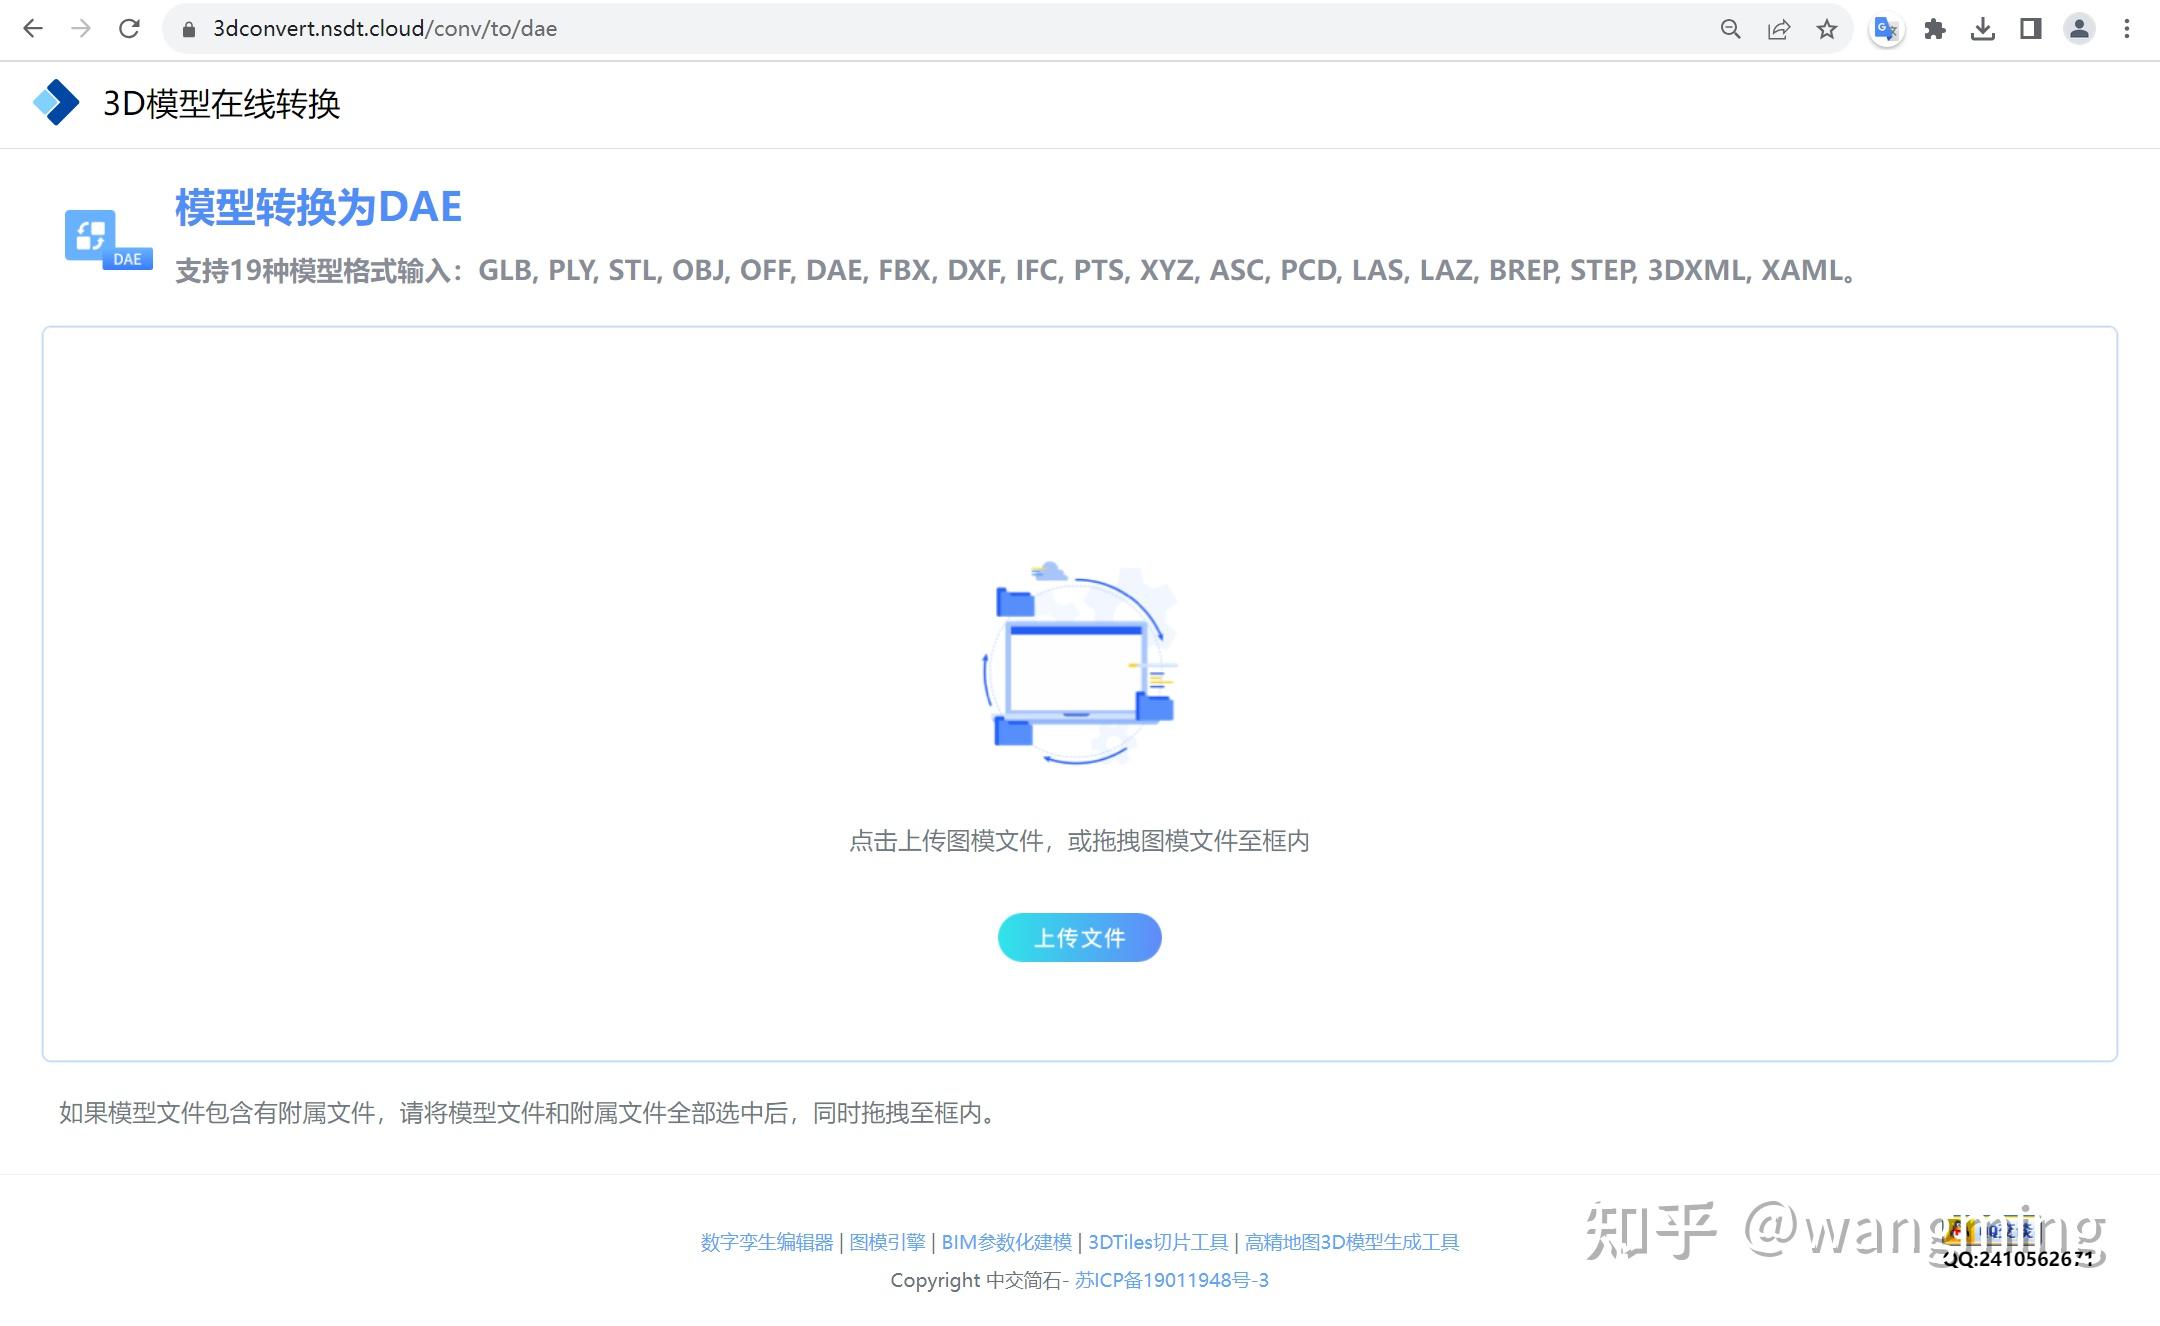Click the 上传文件 upload button

tap(1079, 937)
